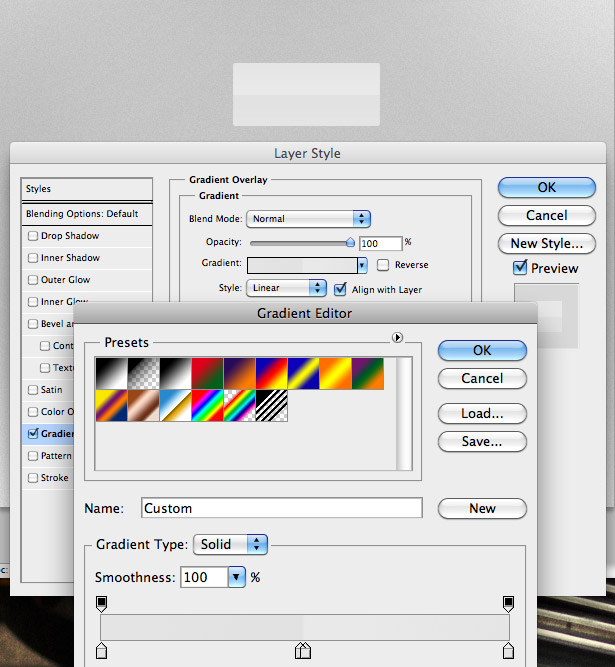Viewport: 615px width, 667px height.
Task: Select the chrome gradient preset
Action: coord(176,405)
